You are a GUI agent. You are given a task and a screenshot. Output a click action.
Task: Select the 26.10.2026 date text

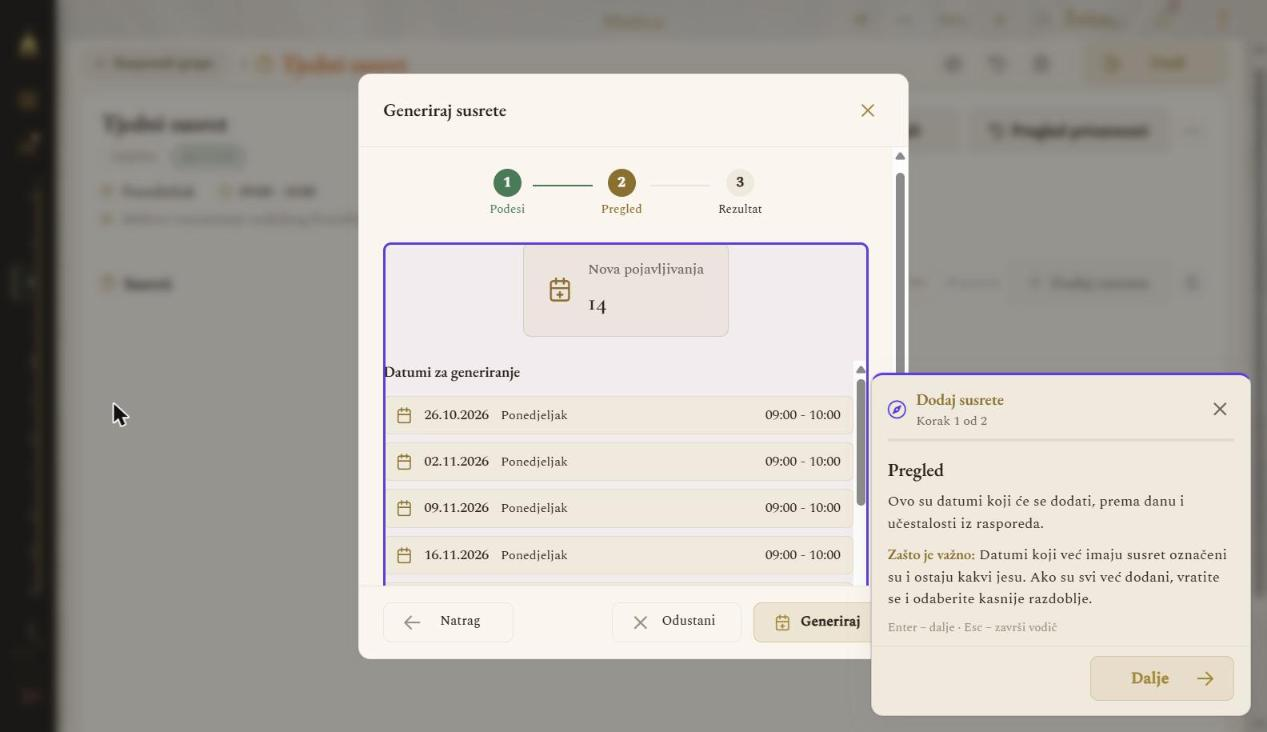456,415
